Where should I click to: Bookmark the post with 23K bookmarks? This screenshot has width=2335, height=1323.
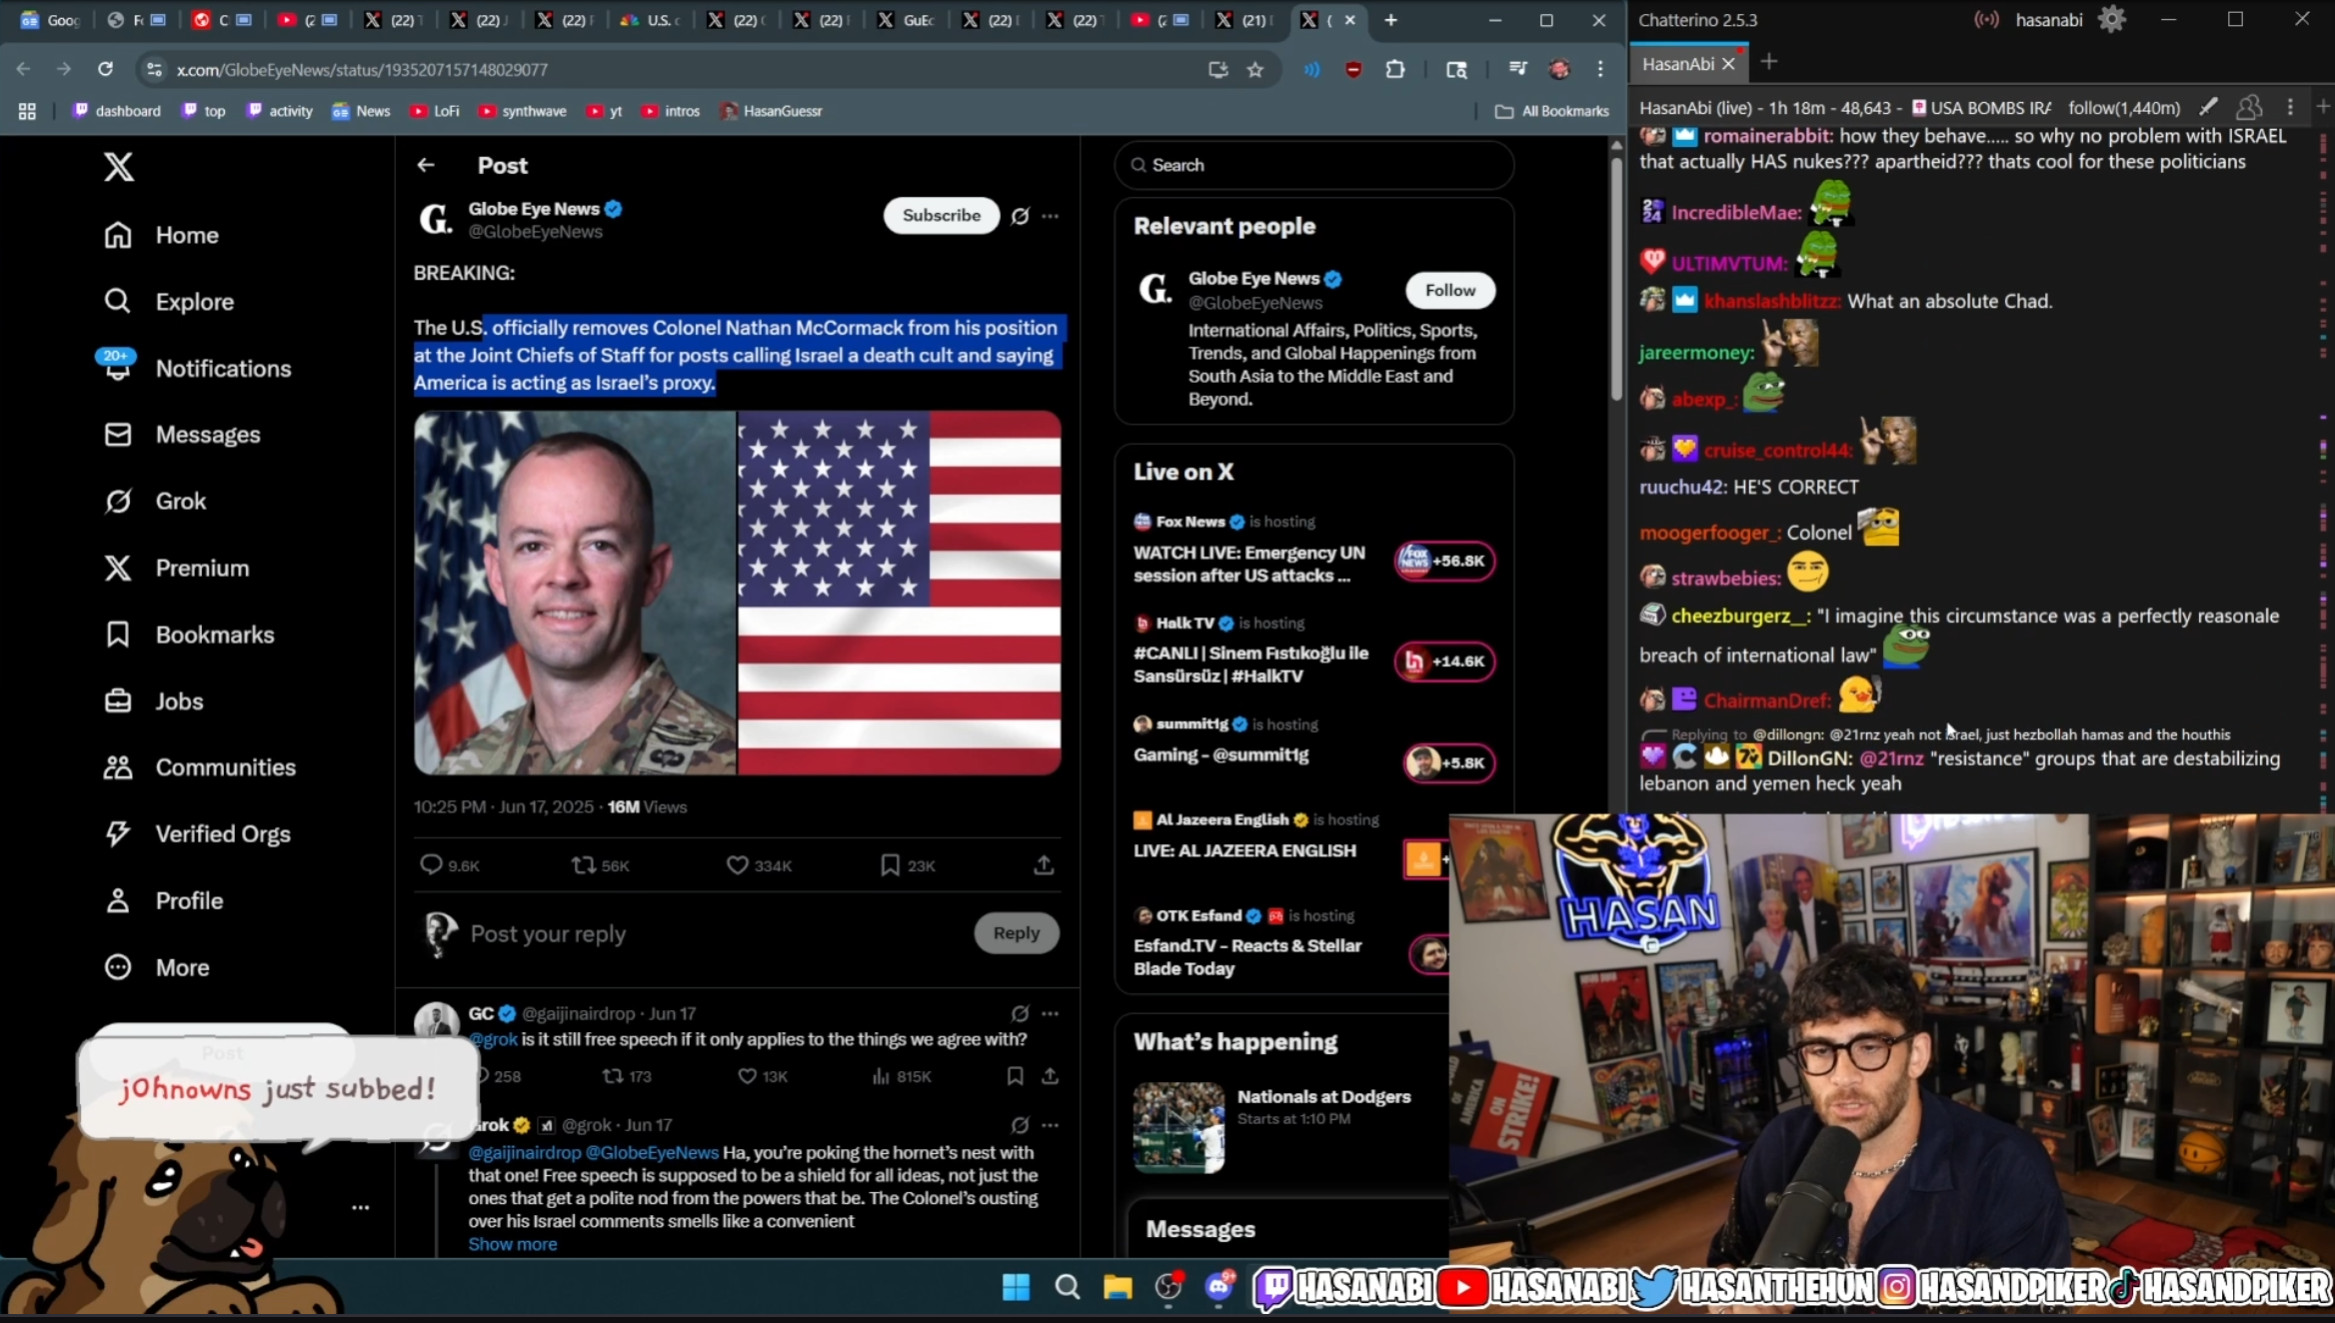click(x=890, y=864)
